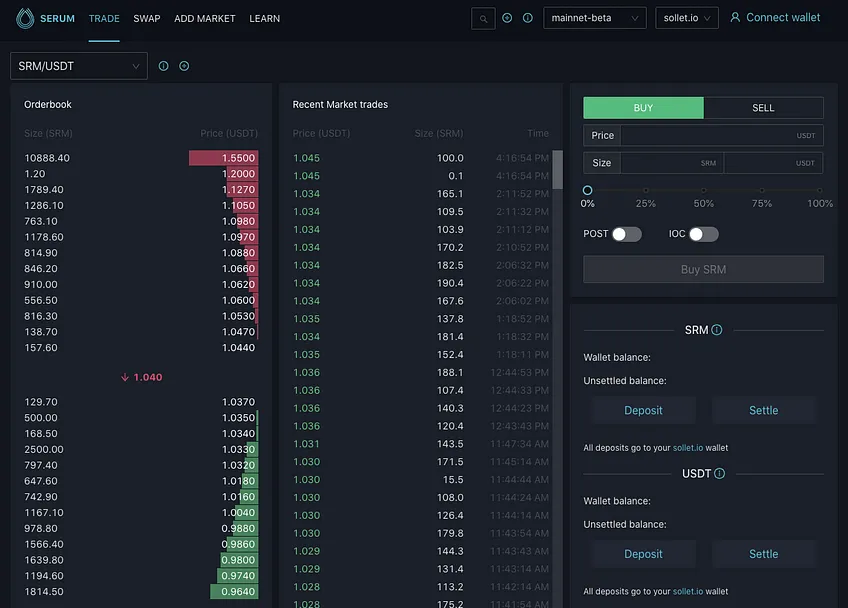
Task: Open the LEARN menu item
Action: coord(264,19)
